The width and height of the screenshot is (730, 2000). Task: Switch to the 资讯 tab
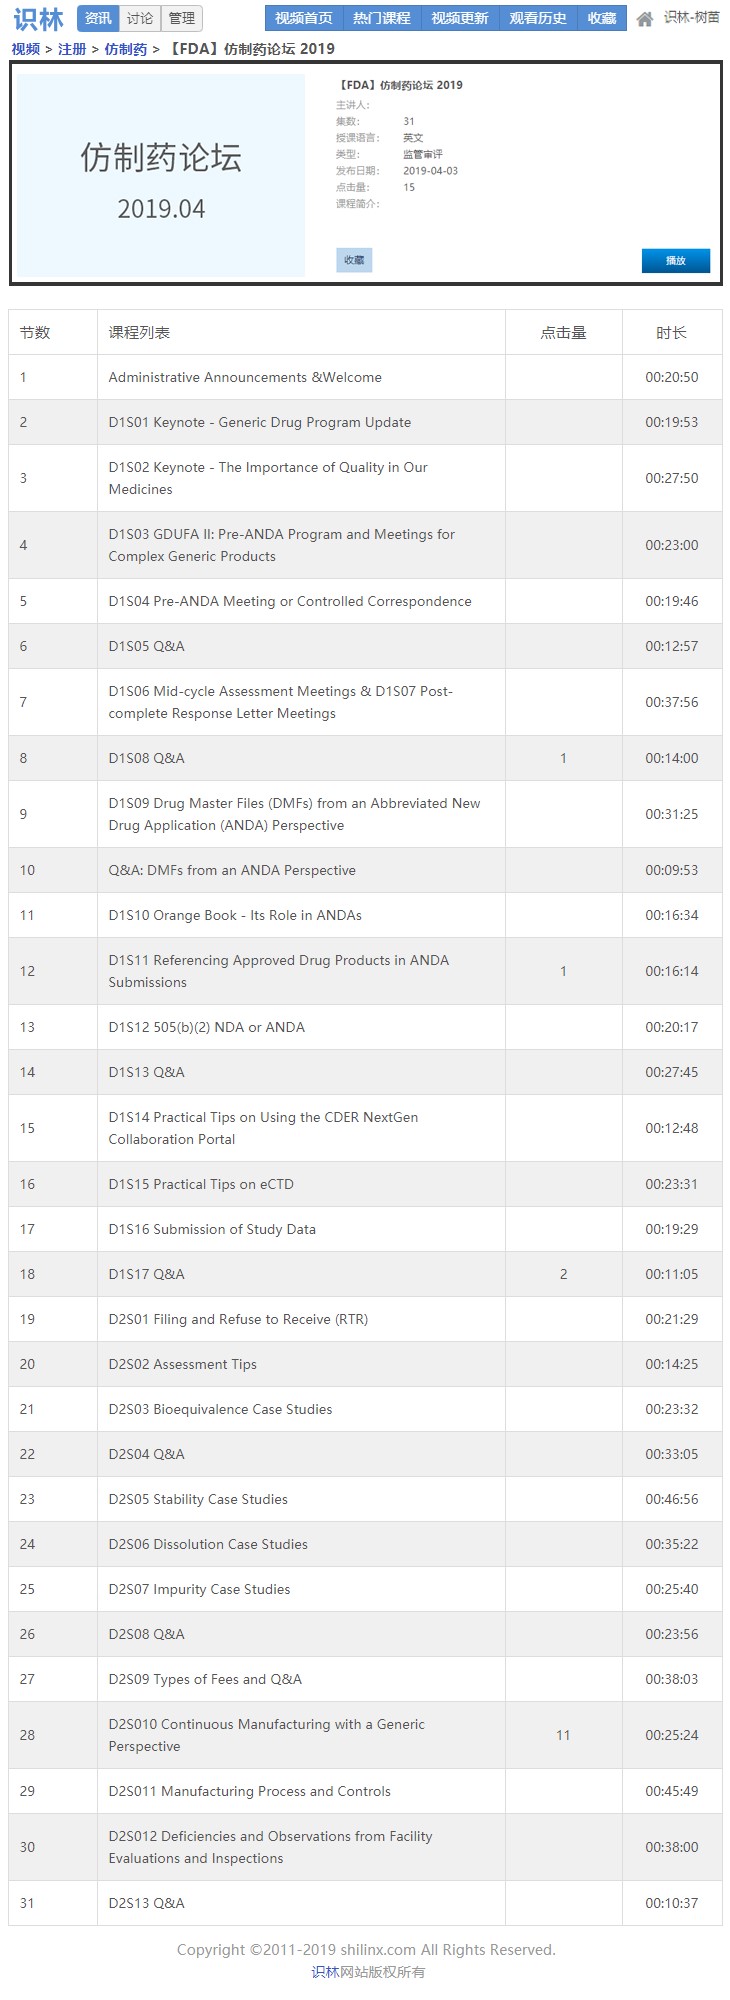coord(98,18)
